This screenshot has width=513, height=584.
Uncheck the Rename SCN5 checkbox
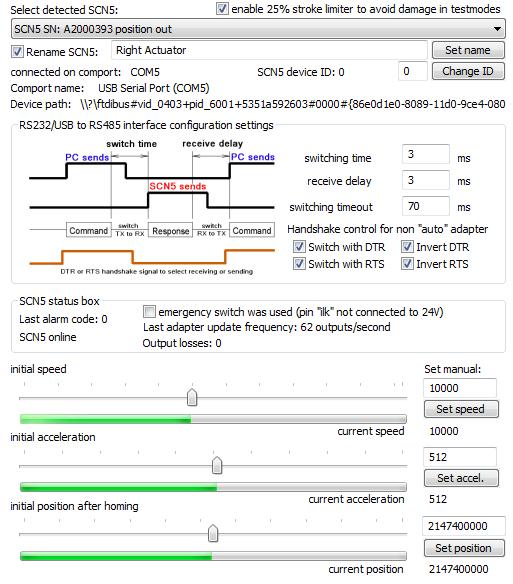point(17,51)
